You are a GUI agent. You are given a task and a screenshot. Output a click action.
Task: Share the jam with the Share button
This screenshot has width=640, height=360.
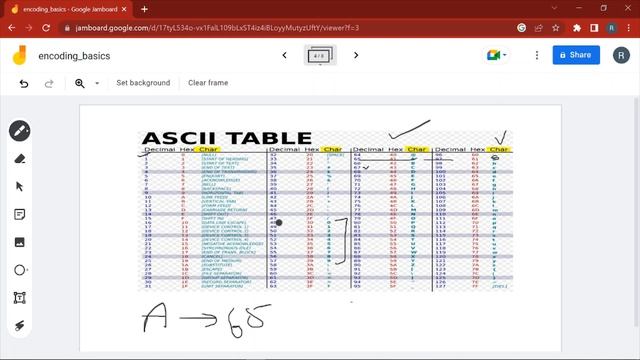tap(576, 55)
